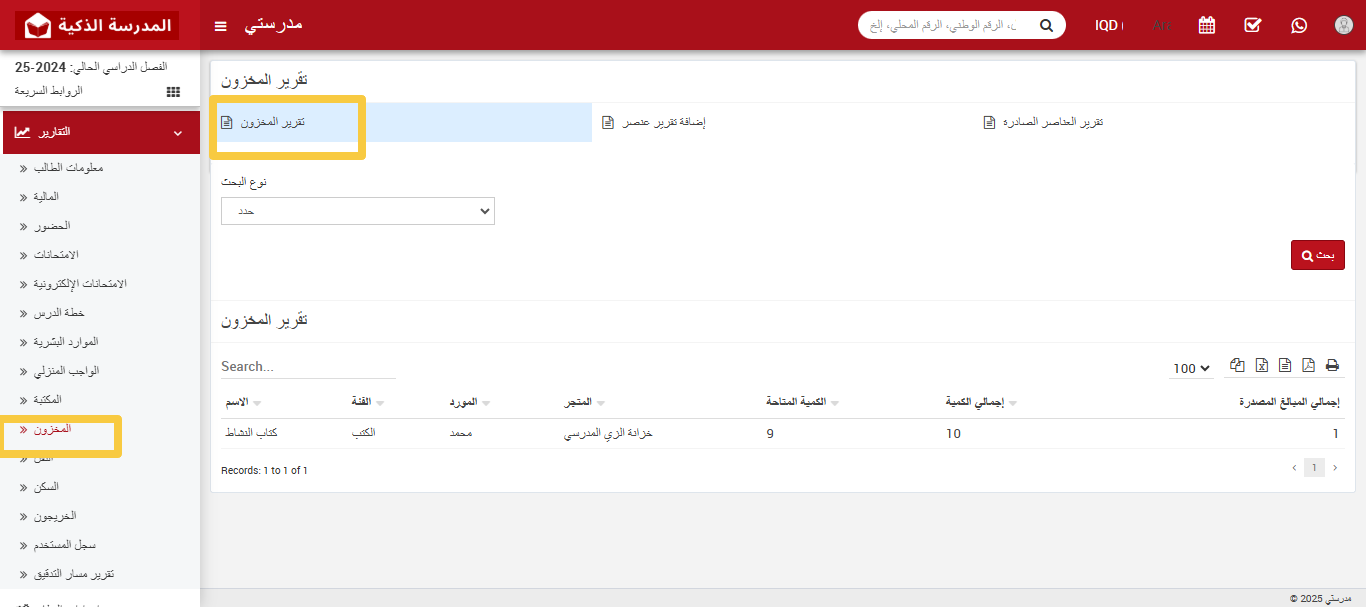
Task: Sort table by الاسم column
Action: (x=238, y=402)
